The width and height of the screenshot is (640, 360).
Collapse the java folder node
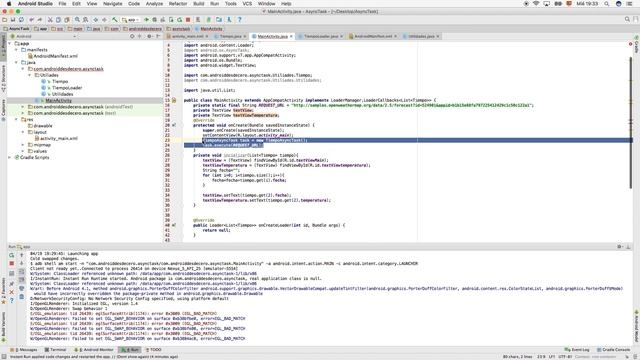(16, 62)
